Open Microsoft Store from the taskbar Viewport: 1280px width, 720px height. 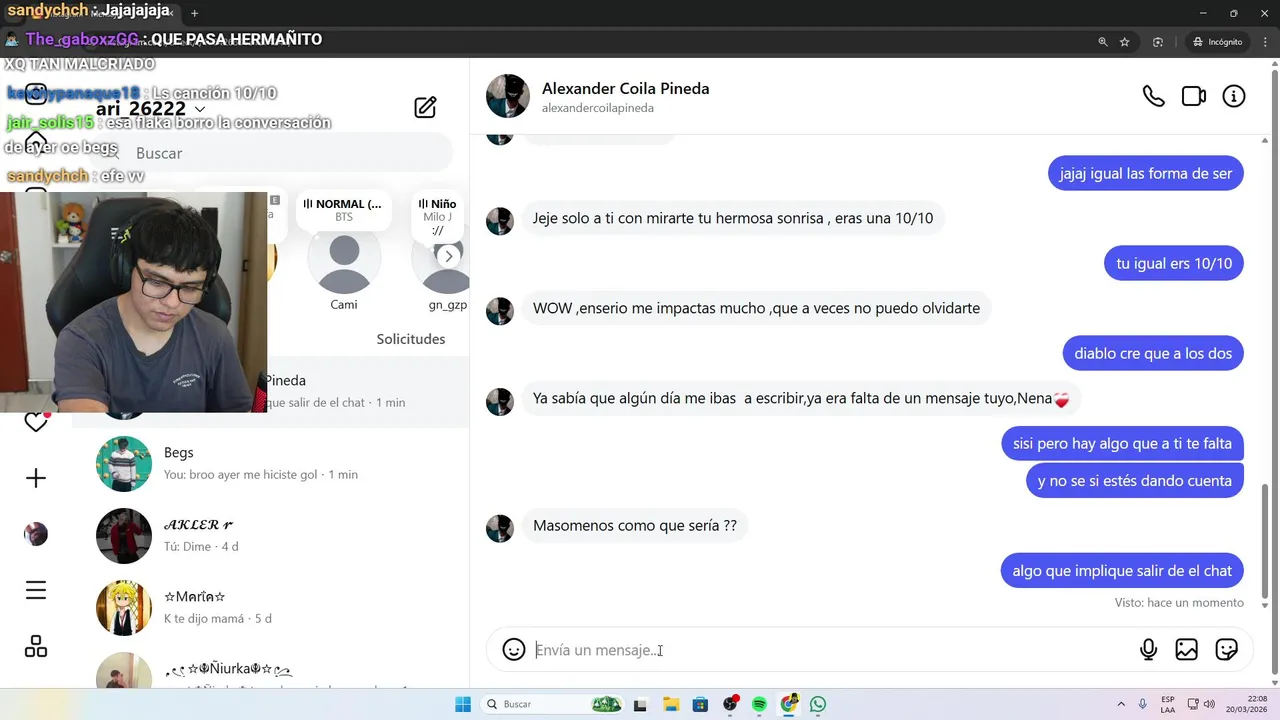(x=700, y=704)
